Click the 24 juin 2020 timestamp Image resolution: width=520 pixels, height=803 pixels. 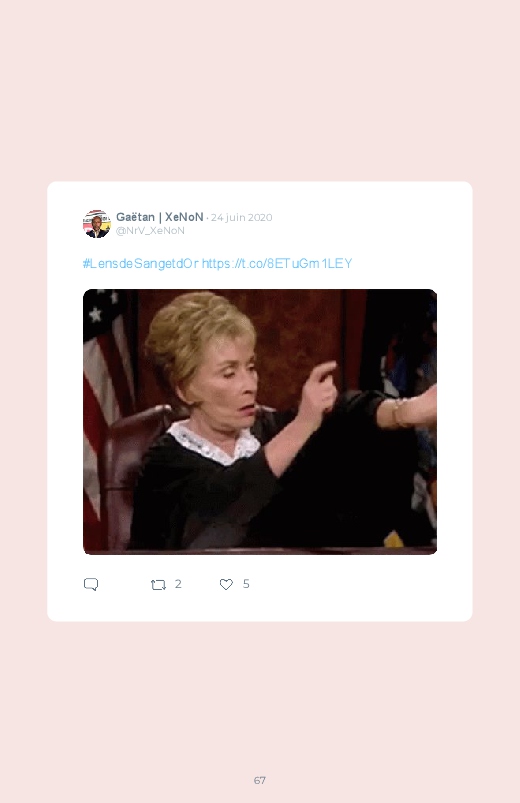(x=241, y=218)
